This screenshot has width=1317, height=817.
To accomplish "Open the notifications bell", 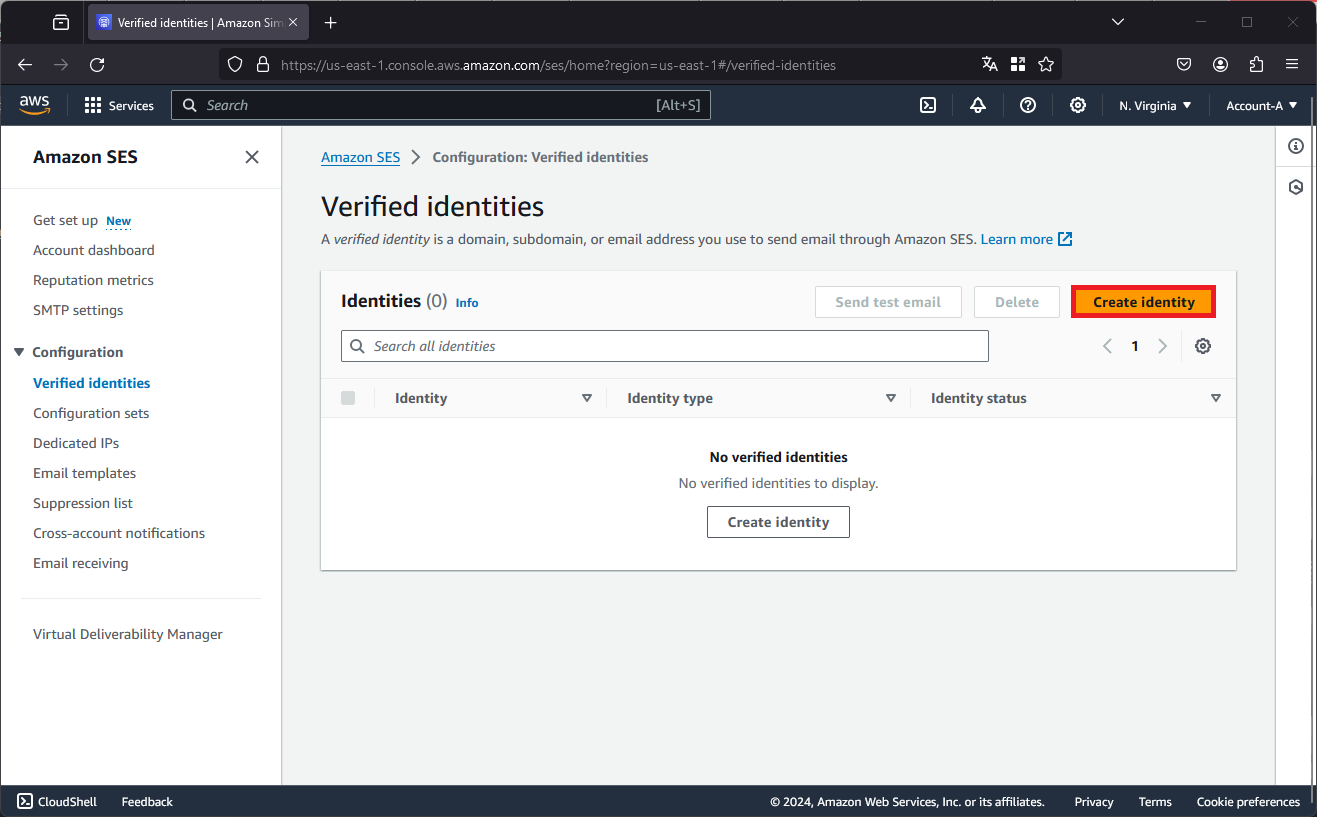I will tap(978, 105).
